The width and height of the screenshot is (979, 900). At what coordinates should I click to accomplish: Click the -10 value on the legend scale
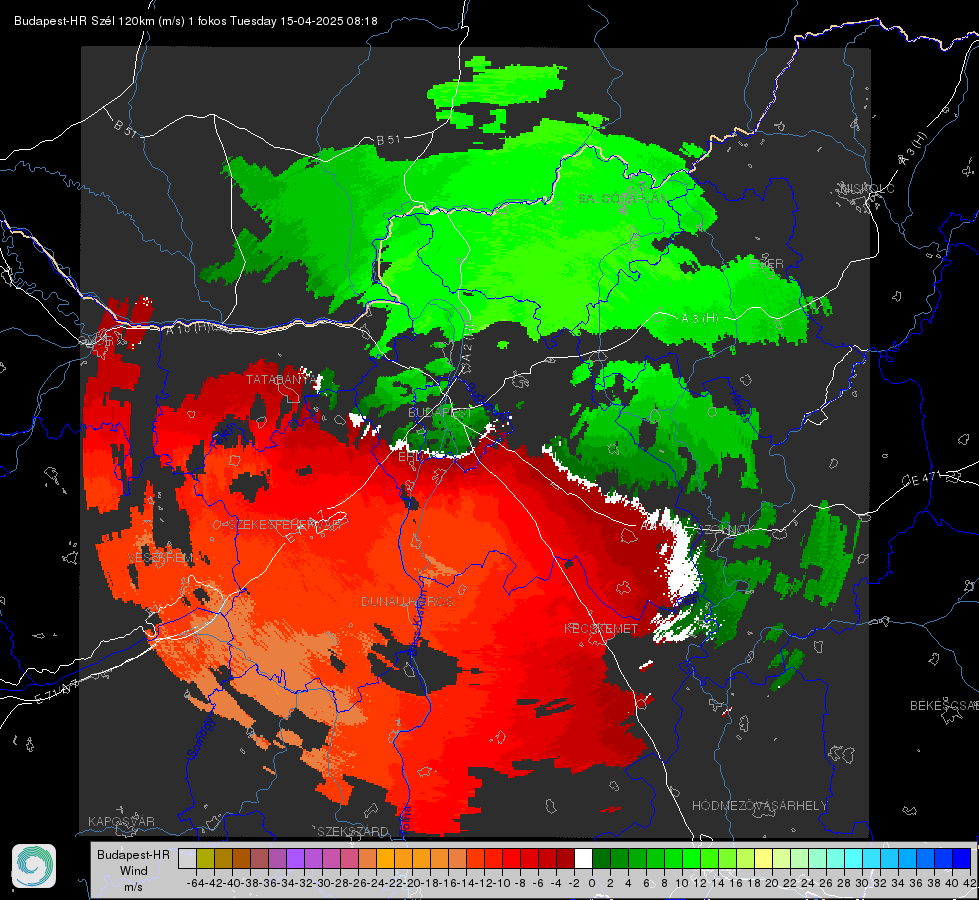503,883
